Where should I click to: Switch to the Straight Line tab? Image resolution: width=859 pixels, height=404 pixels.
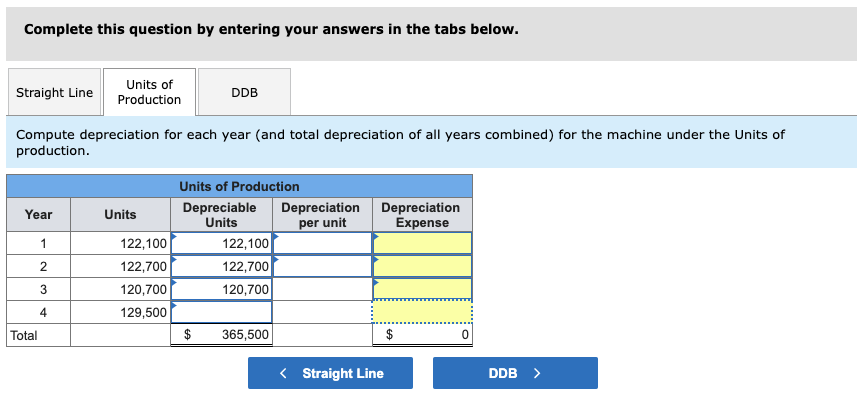click(x=54, y=93)
